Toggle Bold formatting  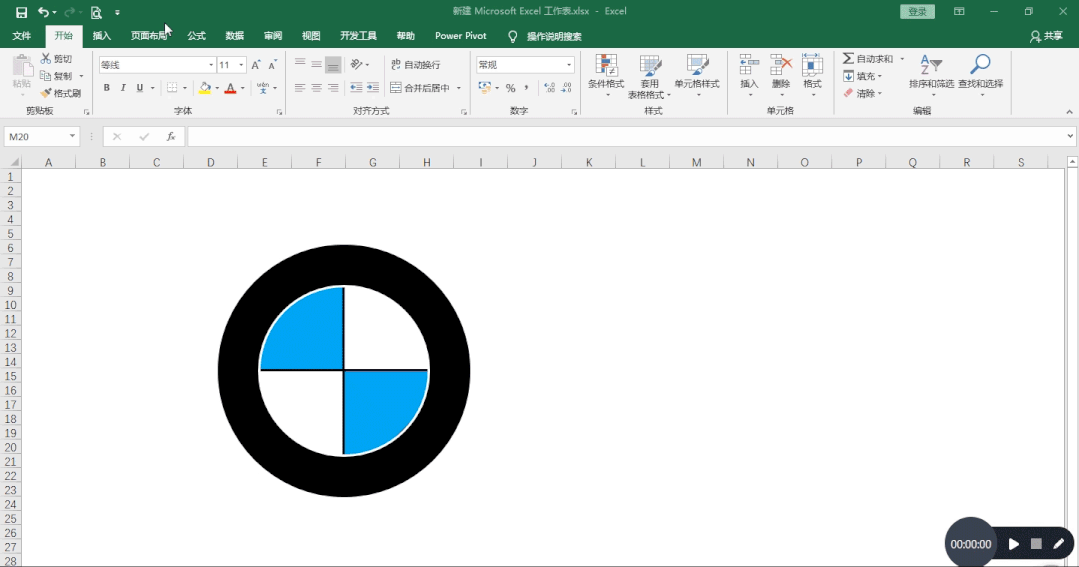[x=107, y=87]
